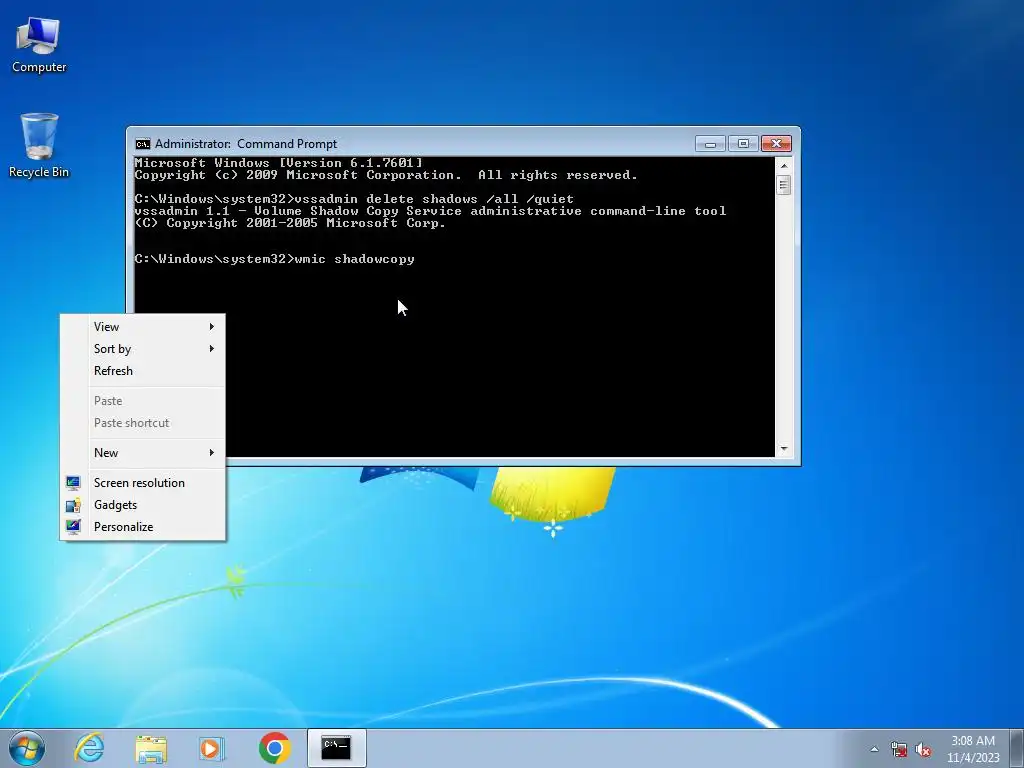
Task: Show hidden icons in the system tray
Action: [x=874, y=749]
